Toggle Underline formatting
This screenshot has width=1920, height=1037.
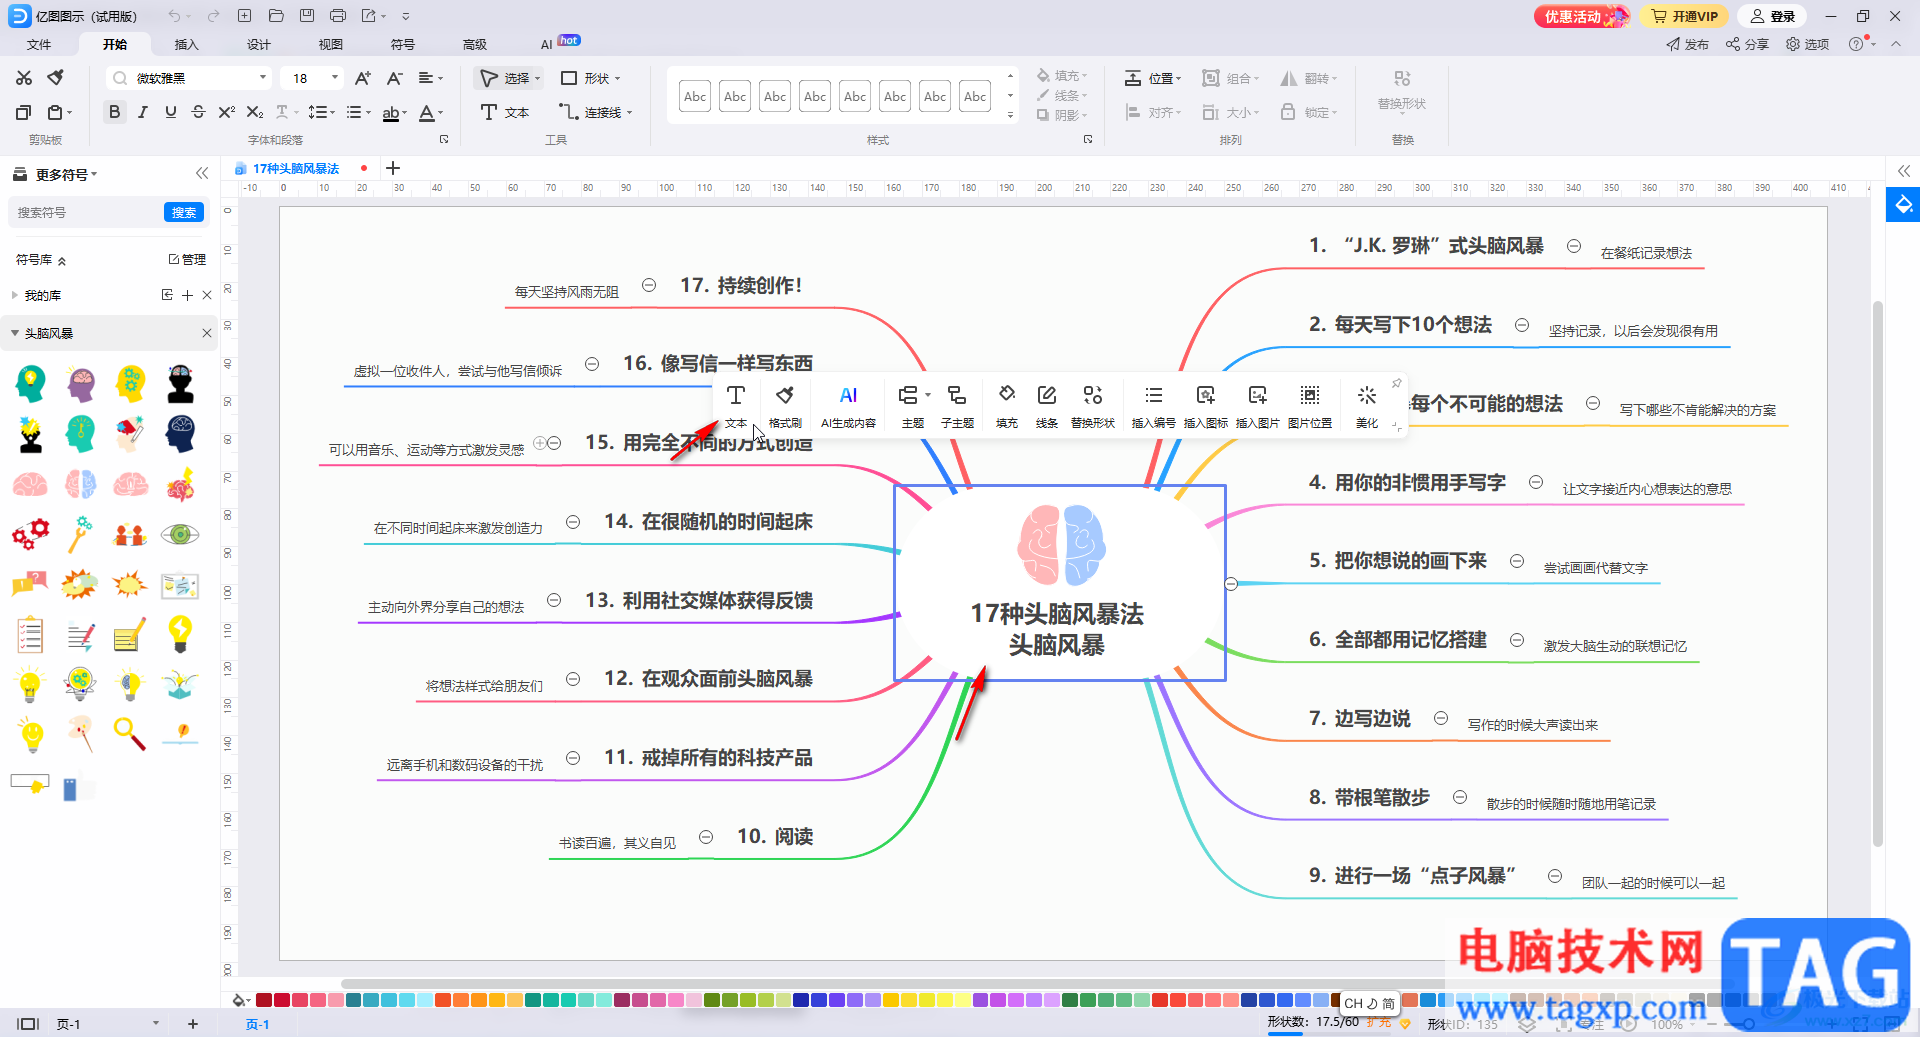point(171,112)
